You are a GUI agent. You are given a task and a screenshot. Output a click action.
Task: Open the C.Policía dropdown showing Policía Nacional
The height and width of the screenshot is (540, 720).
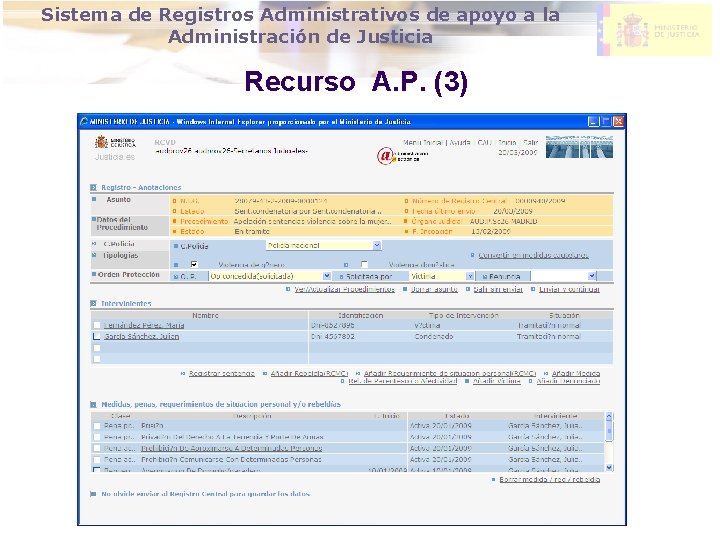(323, 245)
